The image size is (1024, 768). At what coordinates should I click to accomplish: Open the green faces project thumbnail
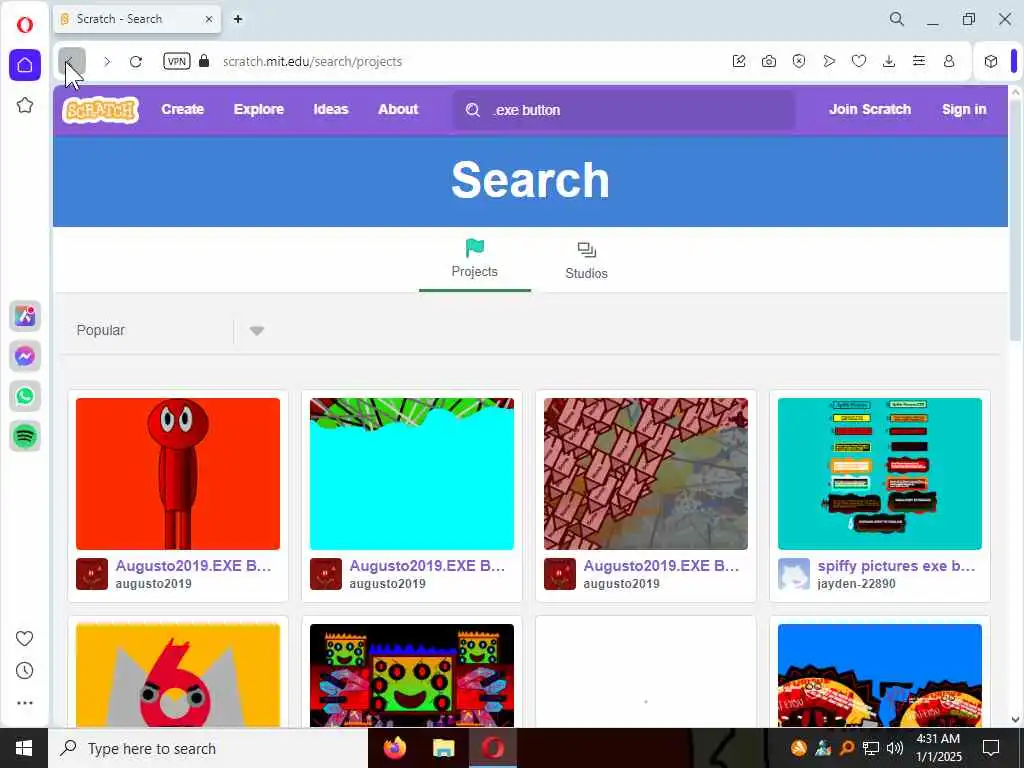pos(411,675)
